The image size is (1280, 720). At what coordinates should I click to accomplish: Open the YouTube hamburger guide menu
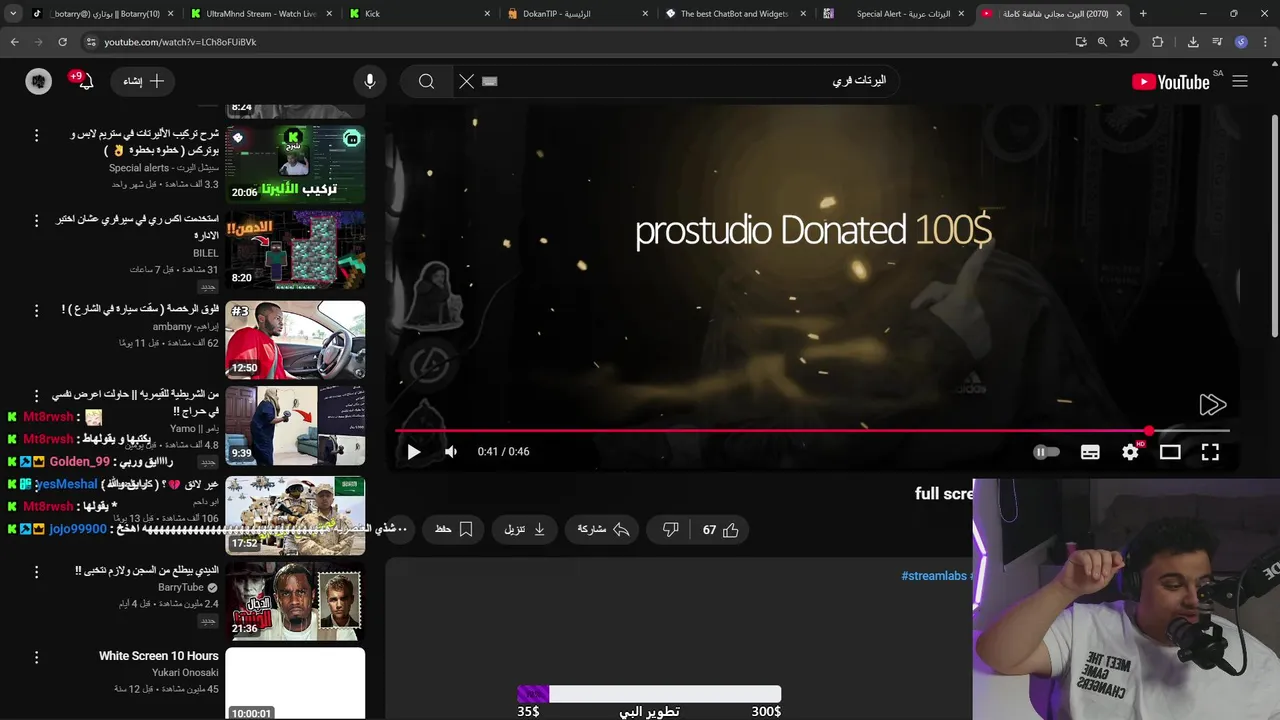click(1240, 81)
